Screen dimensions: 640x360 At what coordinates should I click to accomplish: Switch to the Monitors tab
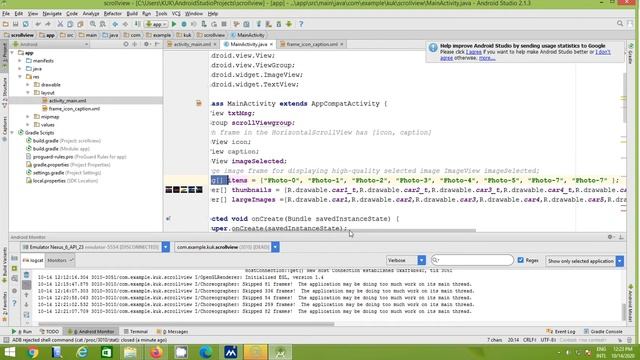click(x=60, y=260)
